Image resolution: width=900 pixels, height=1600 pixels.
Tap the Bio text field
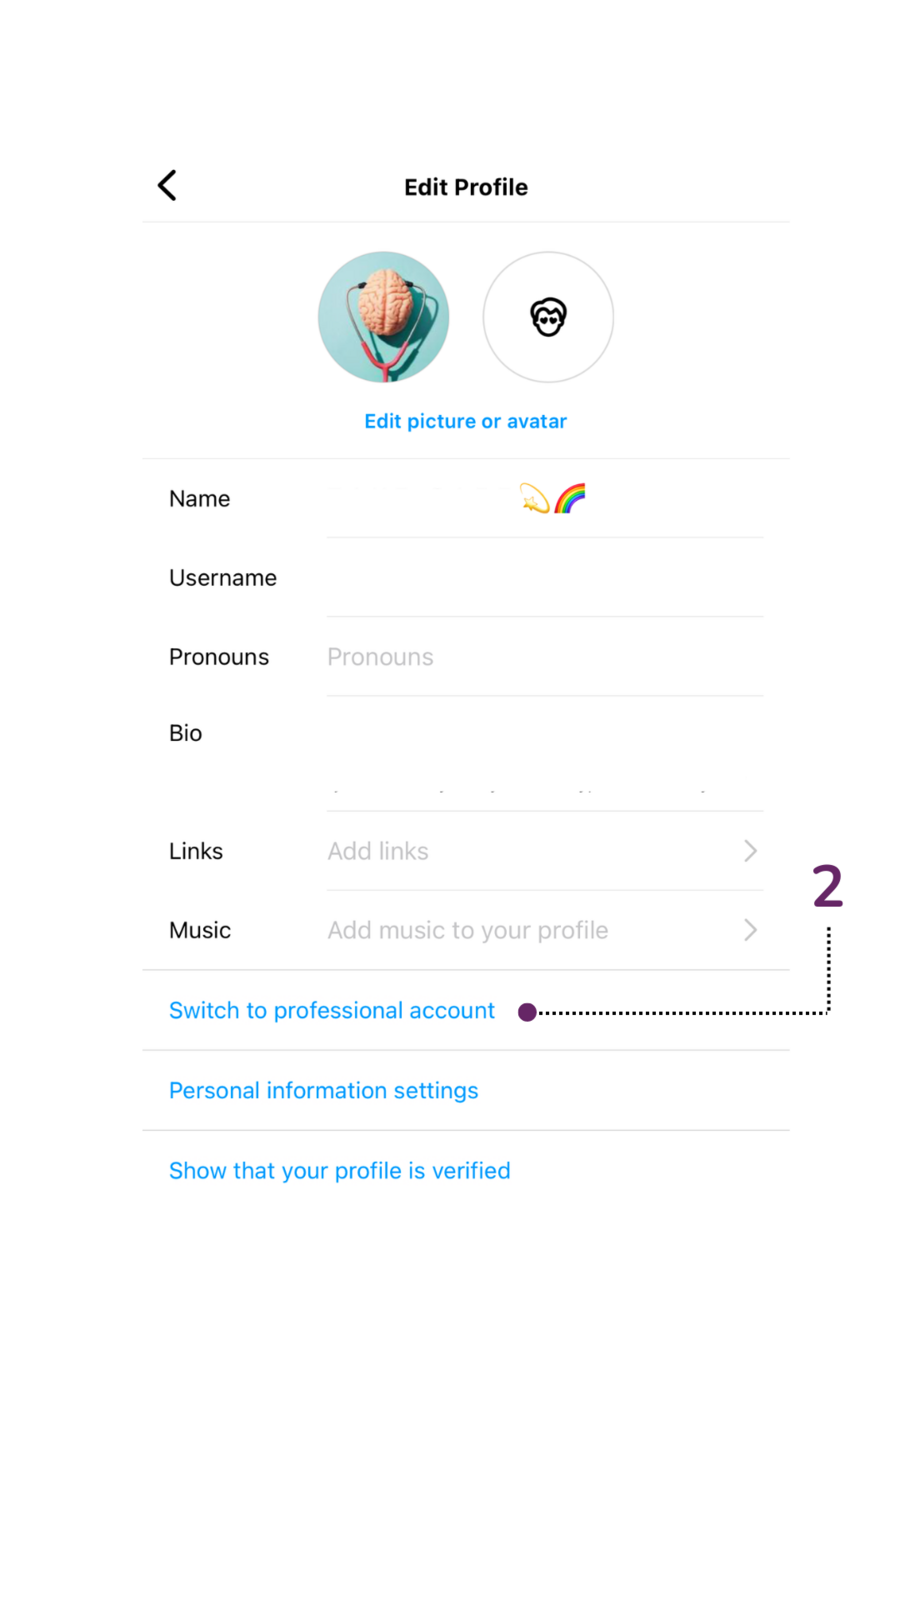tap(545, 754)
